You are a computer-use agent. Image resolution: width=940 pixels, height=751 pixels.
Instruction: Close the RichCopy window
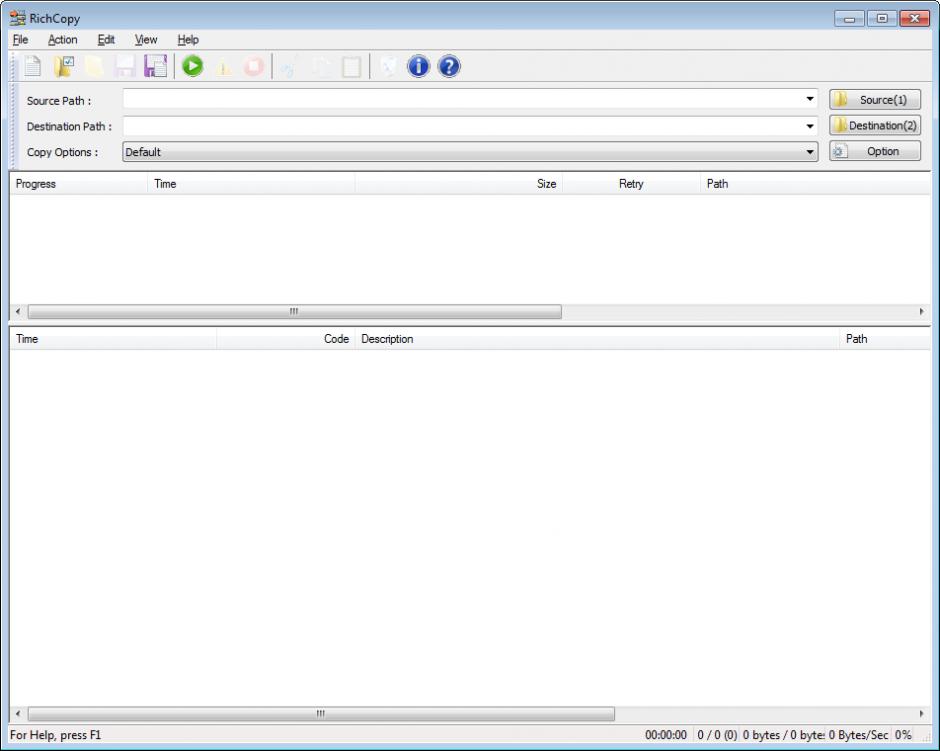tap(915, 19)
